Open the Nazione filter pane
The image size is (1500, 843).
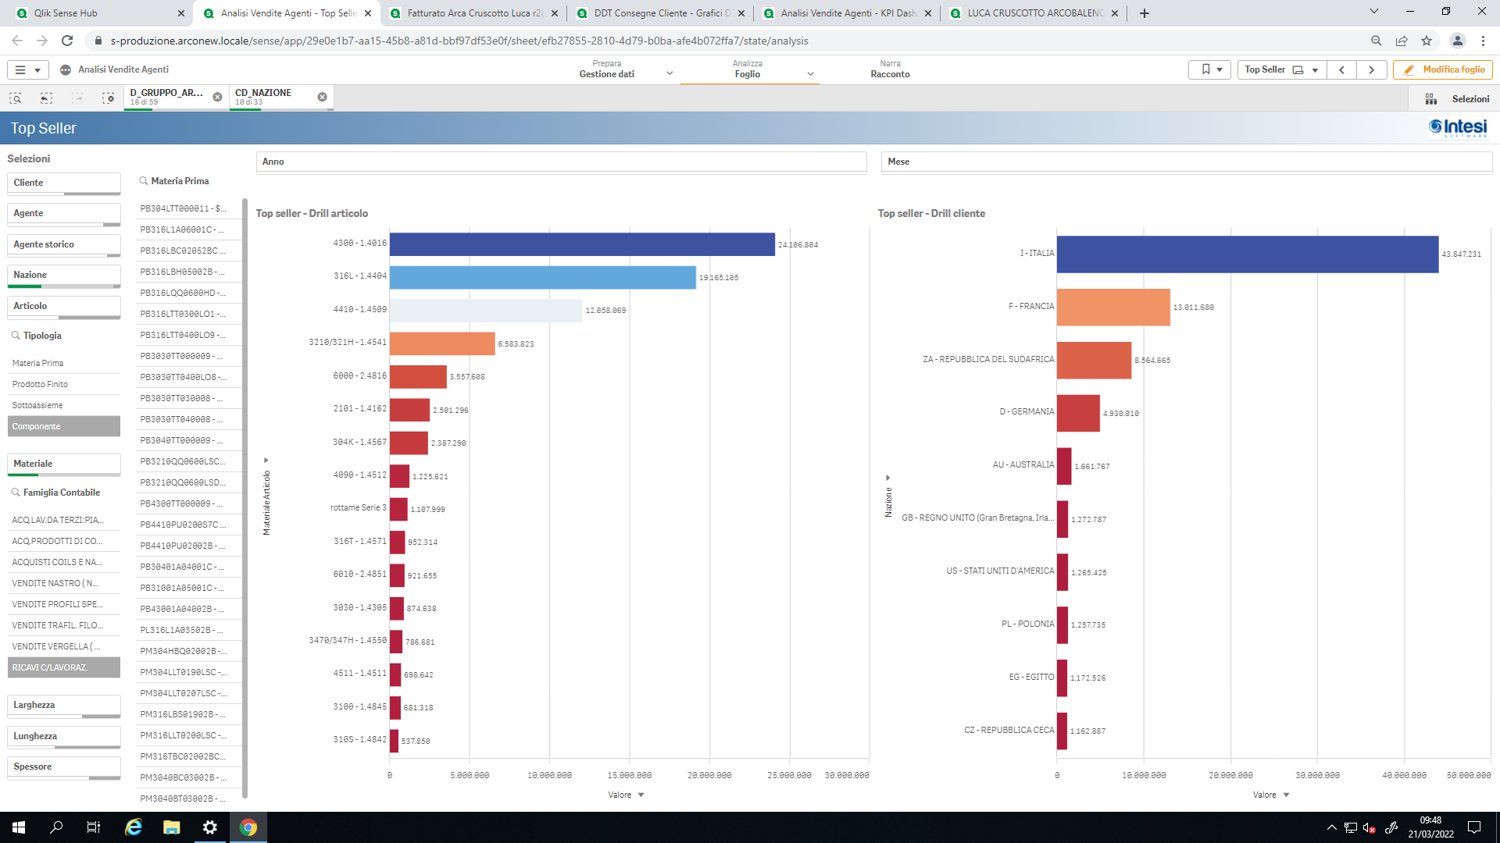coord(64,276)
